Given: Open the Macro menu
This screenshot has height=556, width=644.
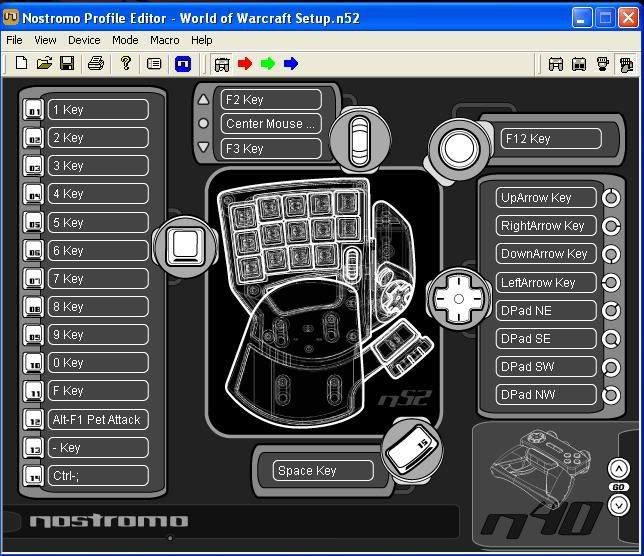Looking at the screenshot, I should point(165,40).
